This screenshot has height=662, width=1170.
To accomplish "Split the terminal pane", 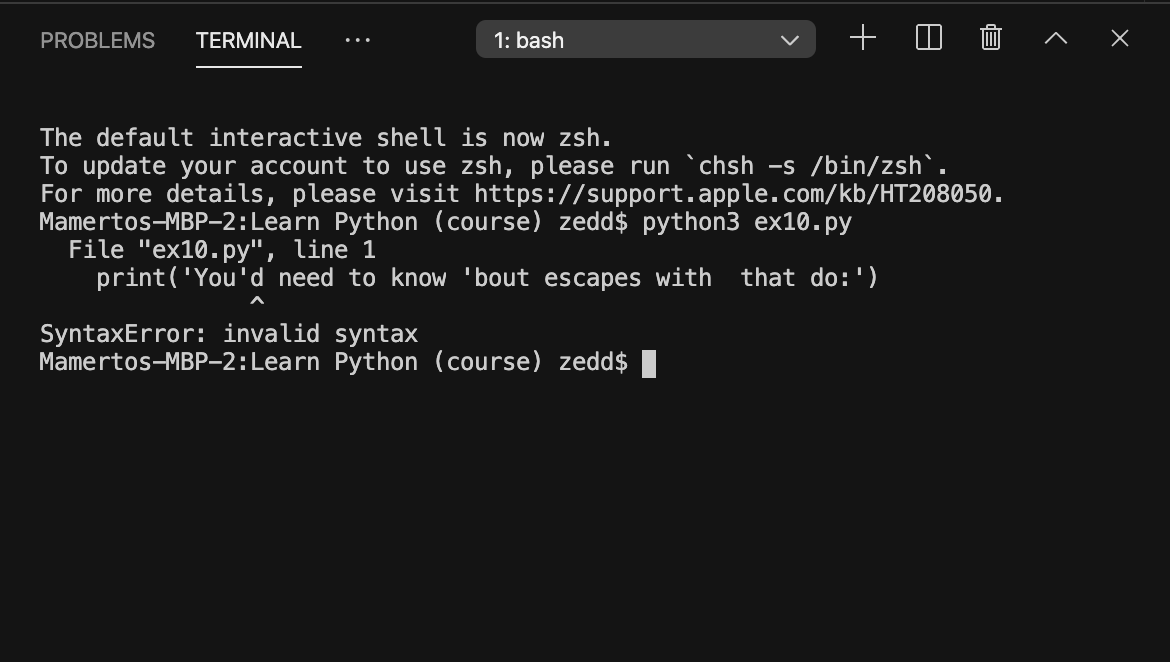I will click(928, 38).
